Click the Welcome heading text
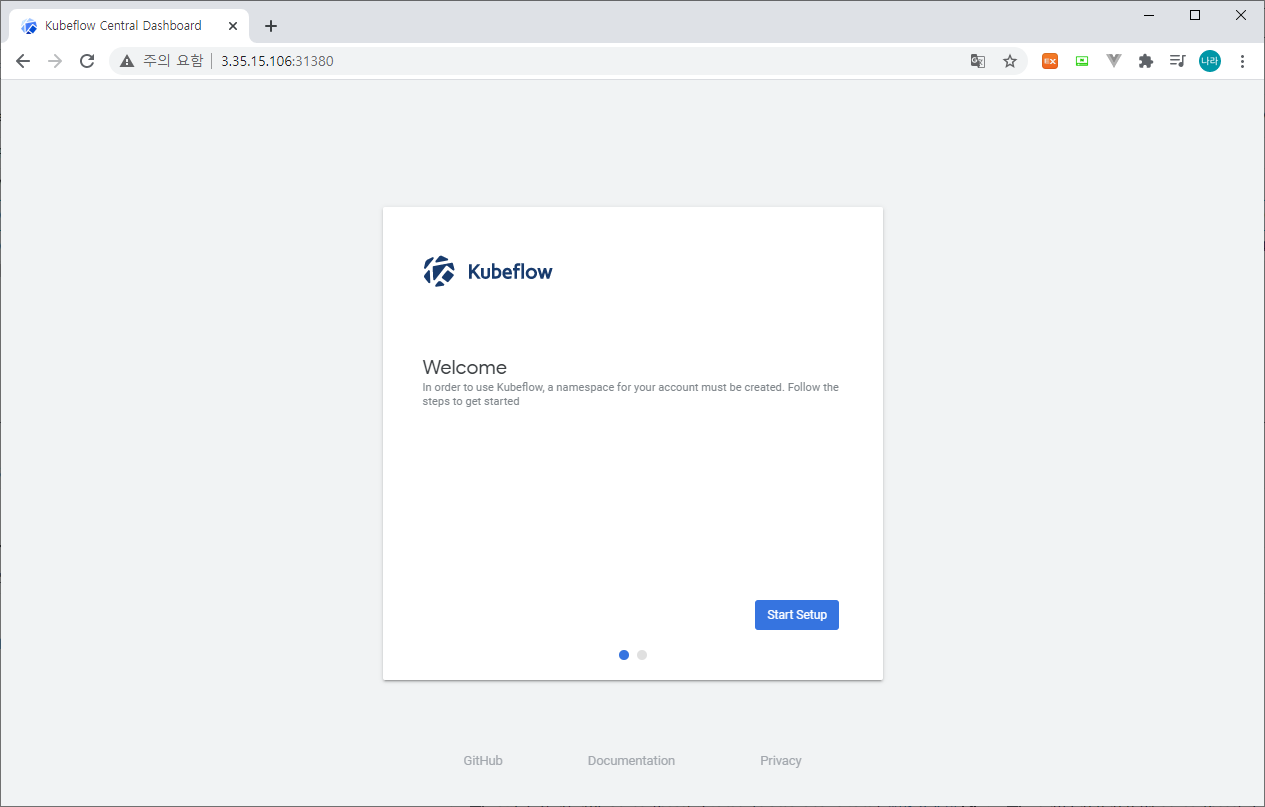The image size is (1265, 807). (464, 367)
